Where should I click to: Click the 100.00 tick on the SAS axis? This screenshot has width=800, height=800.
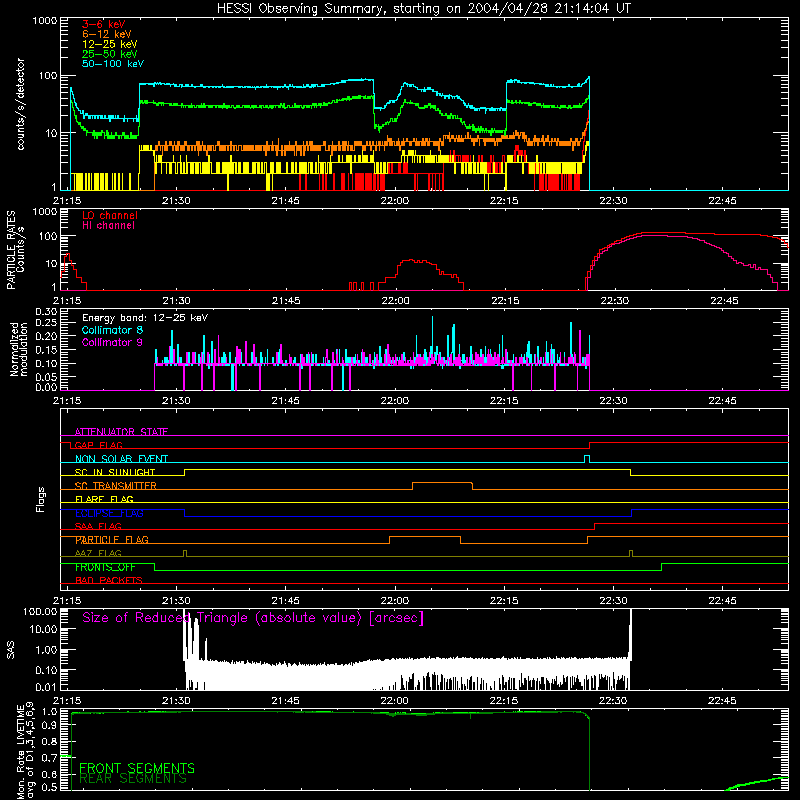40,611
